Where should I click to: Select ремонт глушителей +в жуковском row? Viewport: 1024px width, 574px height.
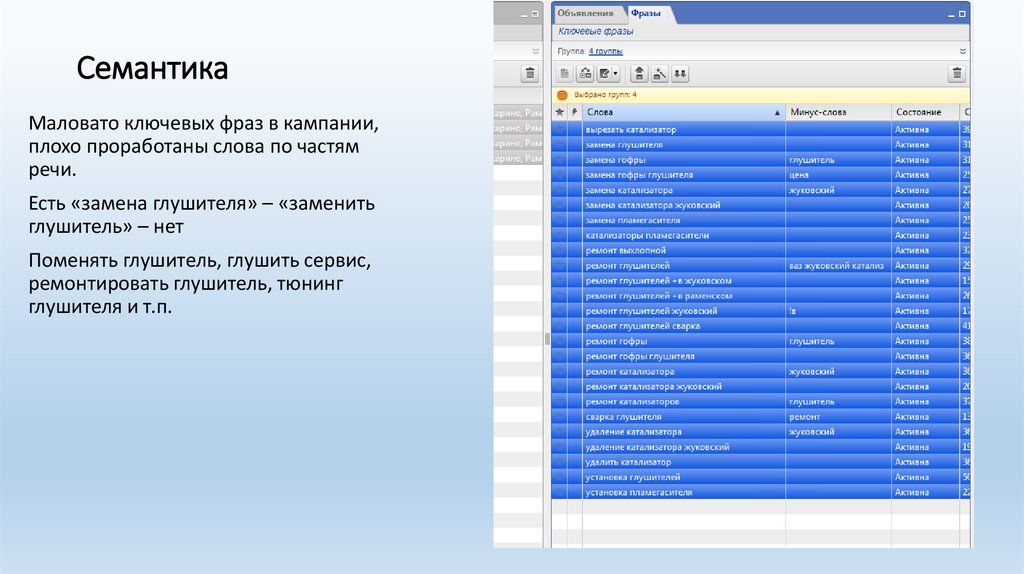click(x=761, y=281)
